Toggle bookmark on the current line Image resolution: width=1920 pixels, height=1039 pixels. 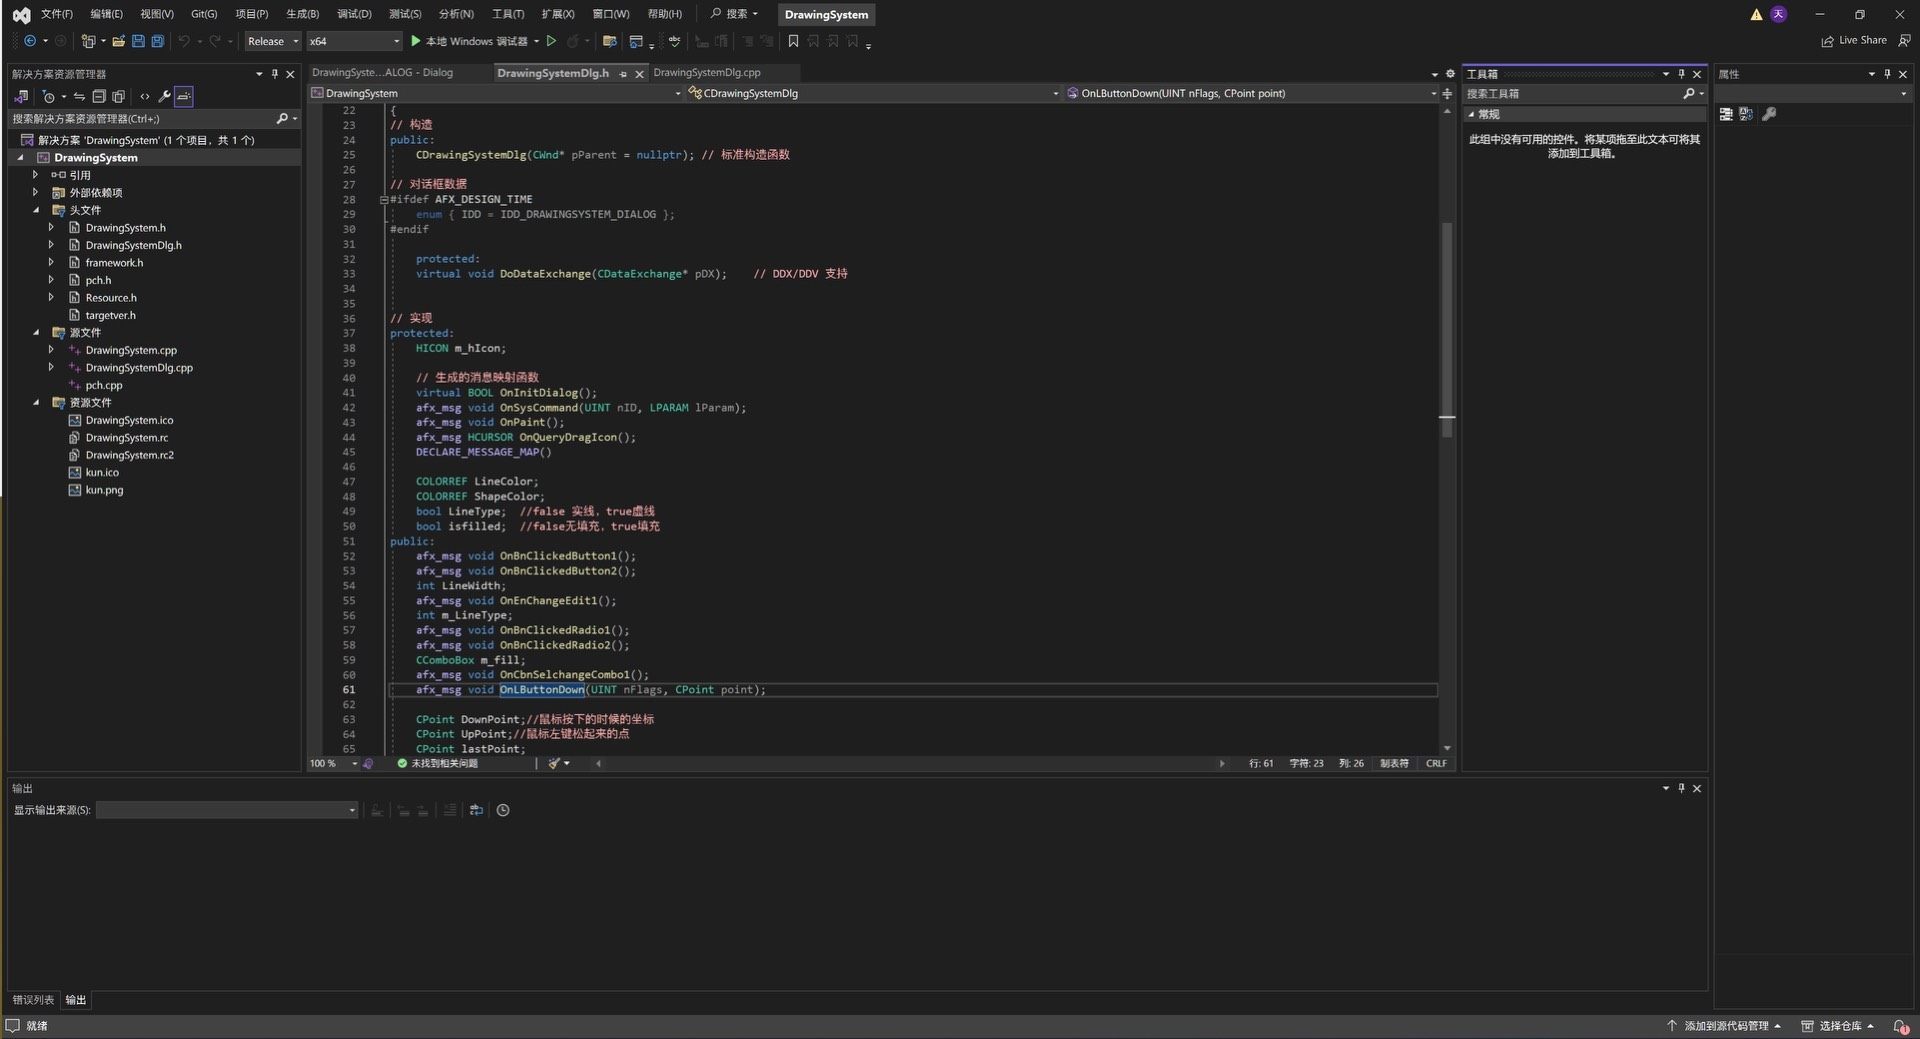(x=793, y=41)
